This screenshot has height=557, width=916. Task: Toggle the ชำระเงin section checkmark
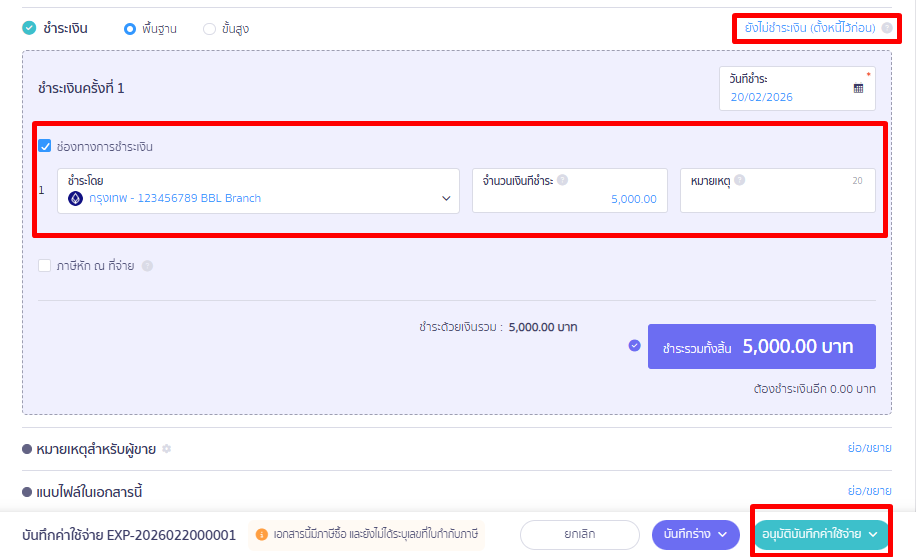coord(29,28)
